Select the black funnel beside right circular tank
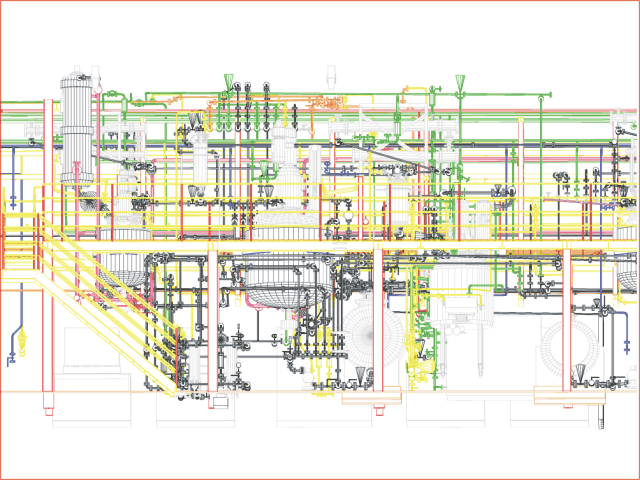 (580, 375)
